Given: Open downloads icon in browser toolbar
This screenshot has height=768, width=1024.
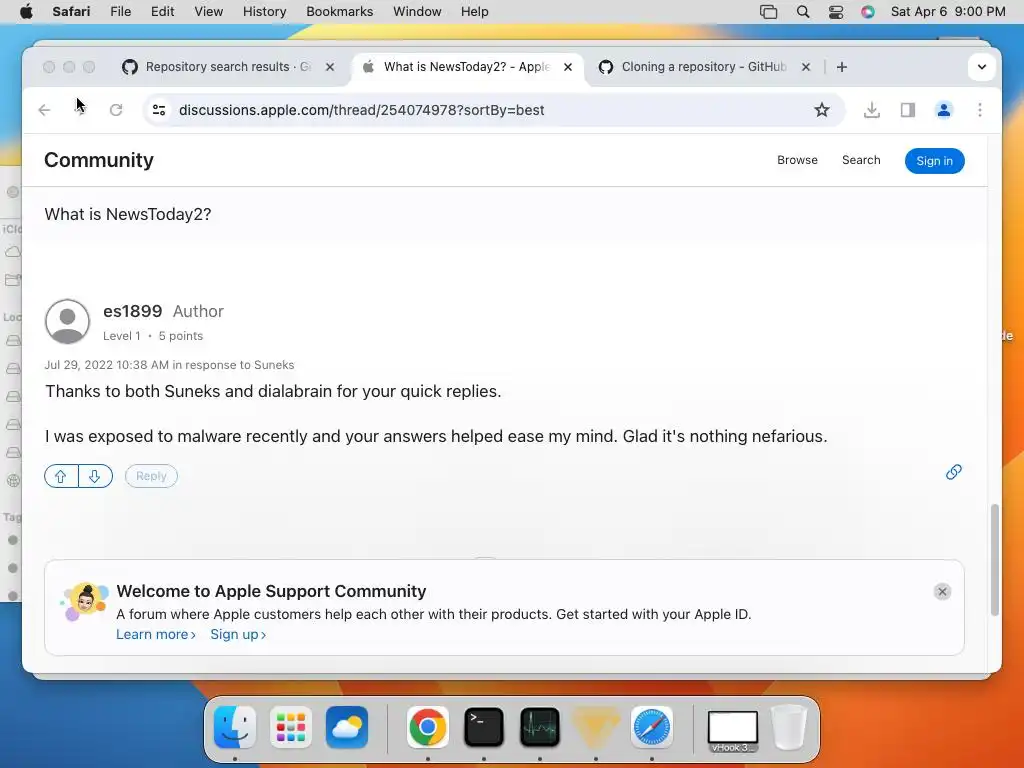Looking at the screenshot, I should [x=871, y=110].
